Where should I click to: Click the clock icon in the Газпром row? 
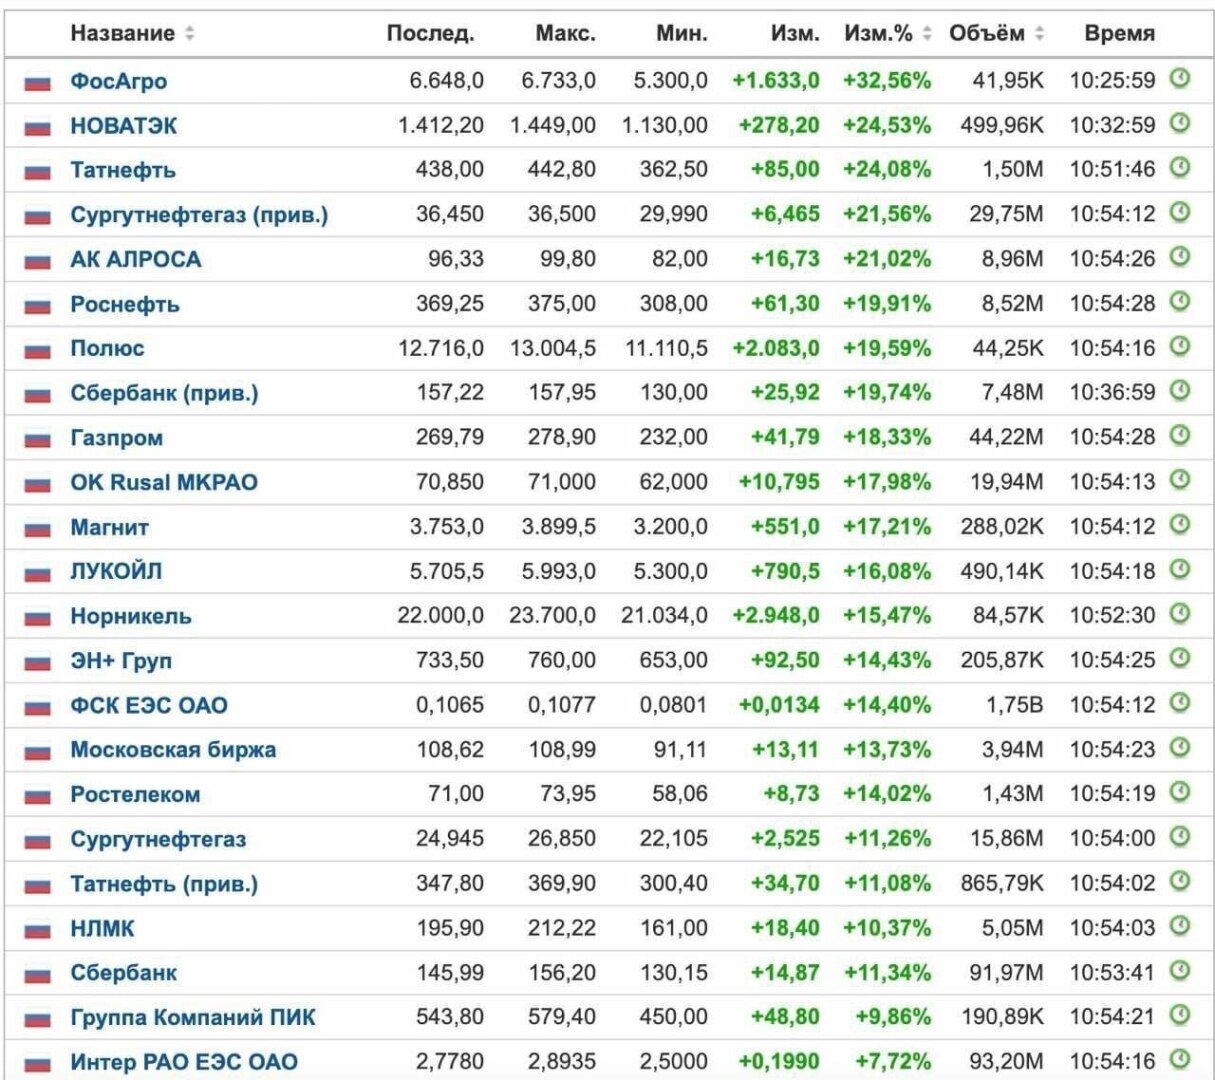click(1180, 436)
